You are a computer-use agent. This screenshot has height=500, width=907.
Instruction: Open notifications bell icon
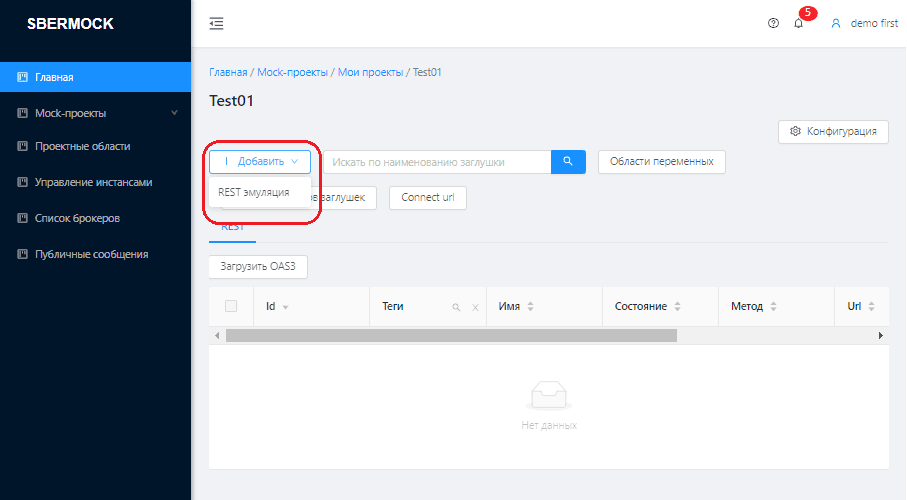(x=798, y=24)
